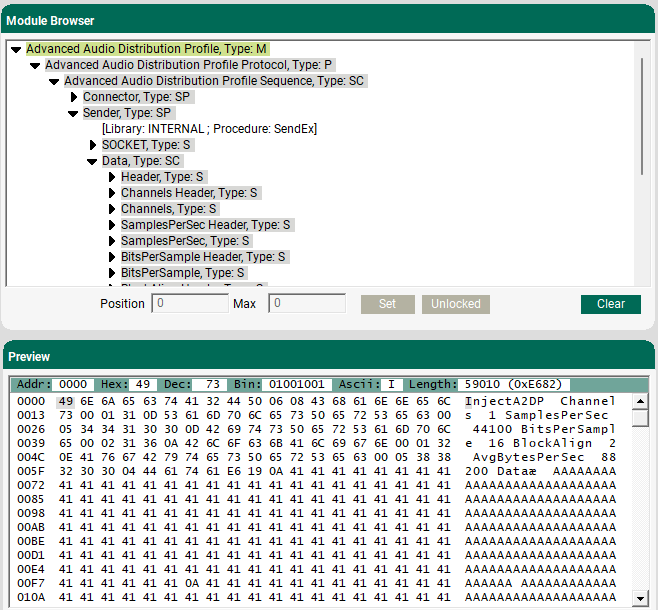The height and width of the screenshot is (610, 658).
Task: Click the Set button
Action: [x=387, y=304]
